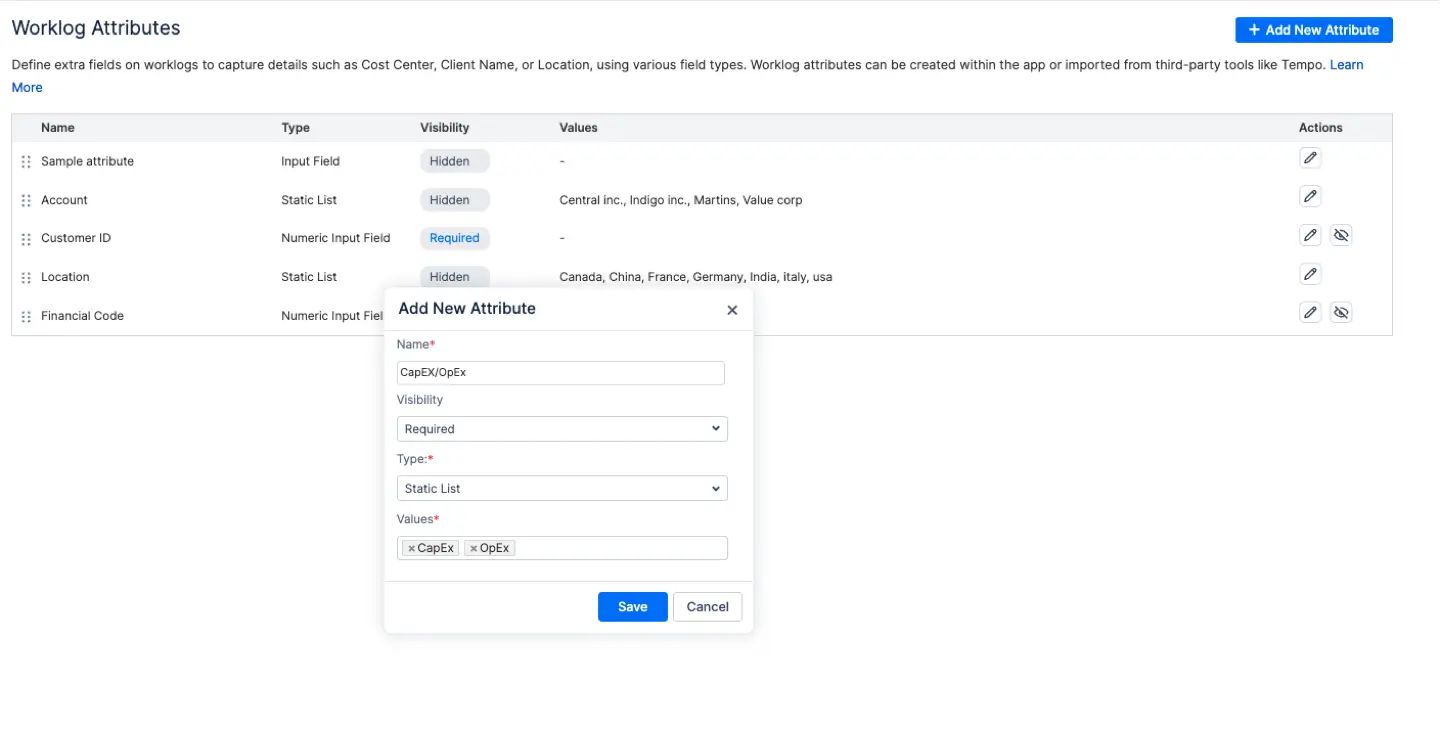Save the new CapEX/OpEx attribute
1440x738 pixels.
pyautogui.click(x=632, y=606)
